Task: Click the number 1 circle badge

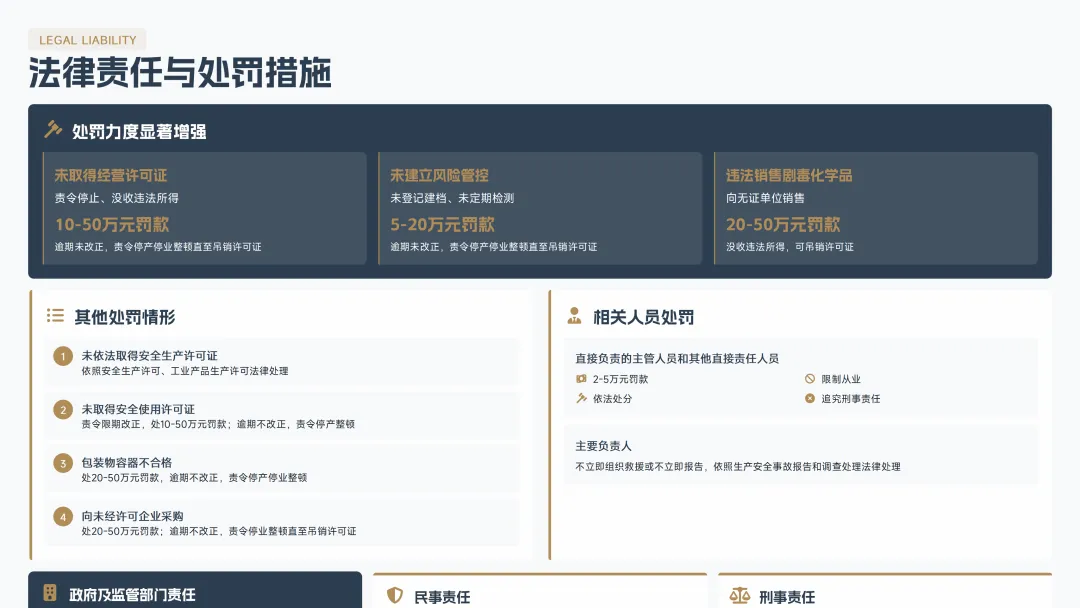Action: pyautogui.click(x=63, y=356)
